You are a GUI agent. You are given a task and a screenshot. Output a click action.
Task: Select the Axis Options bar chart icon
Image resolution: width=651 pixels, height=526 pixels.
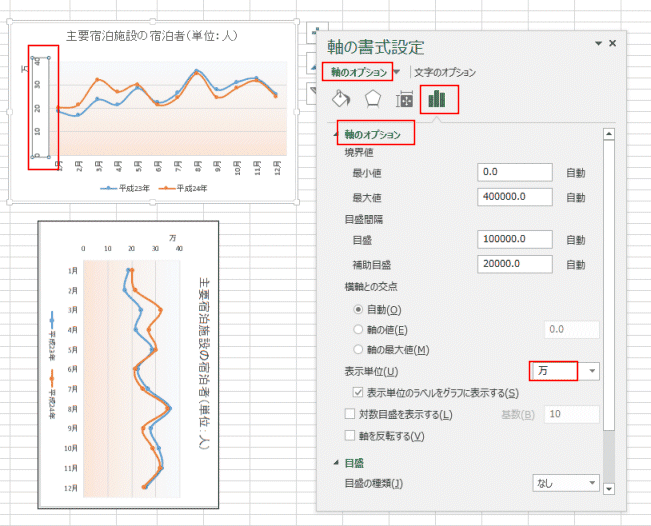point(436,100)
